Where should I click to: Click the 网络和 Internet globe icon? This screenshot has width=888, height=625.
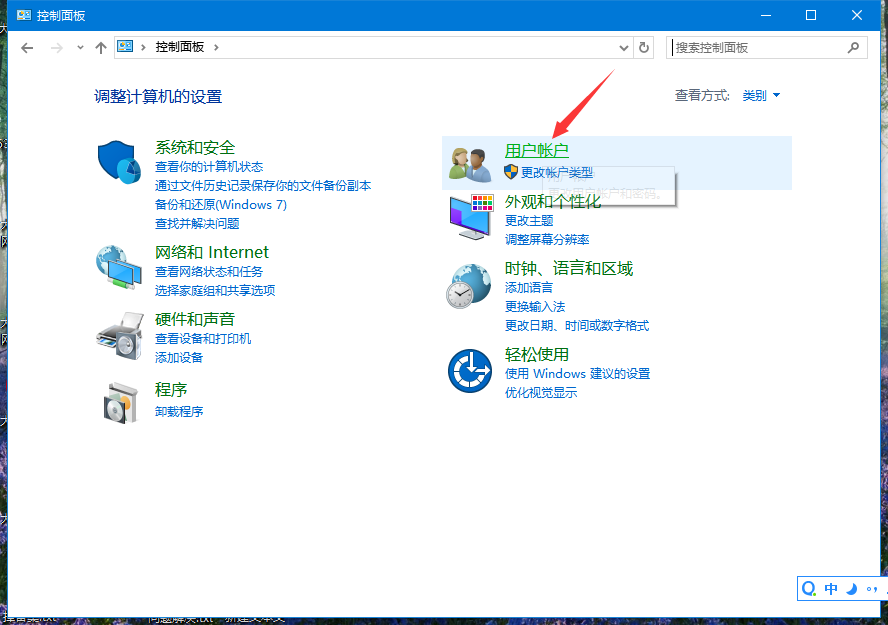pyautogui.click(x=119, y=267)
